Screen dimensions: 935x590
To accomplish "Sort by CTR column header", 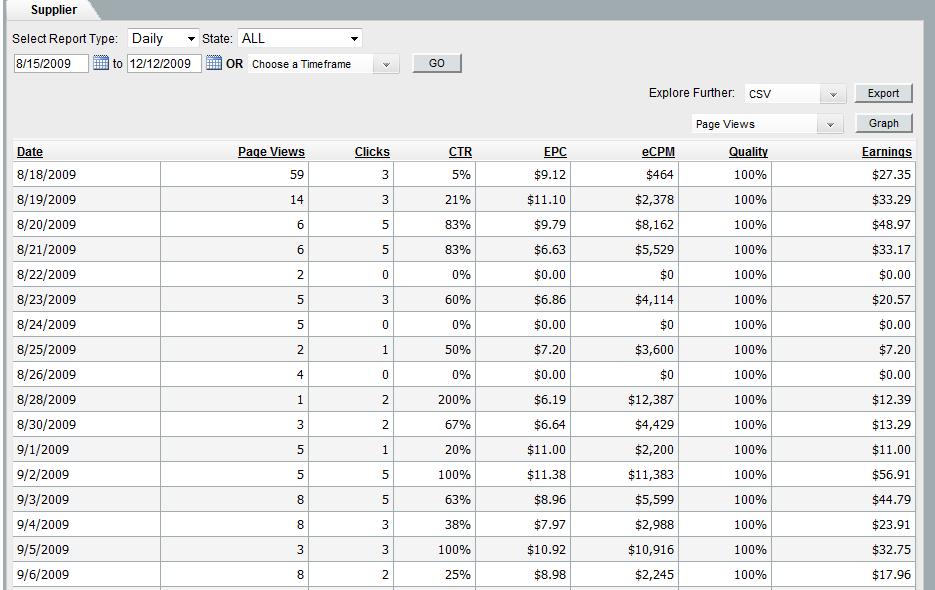I will click(460, 152).
